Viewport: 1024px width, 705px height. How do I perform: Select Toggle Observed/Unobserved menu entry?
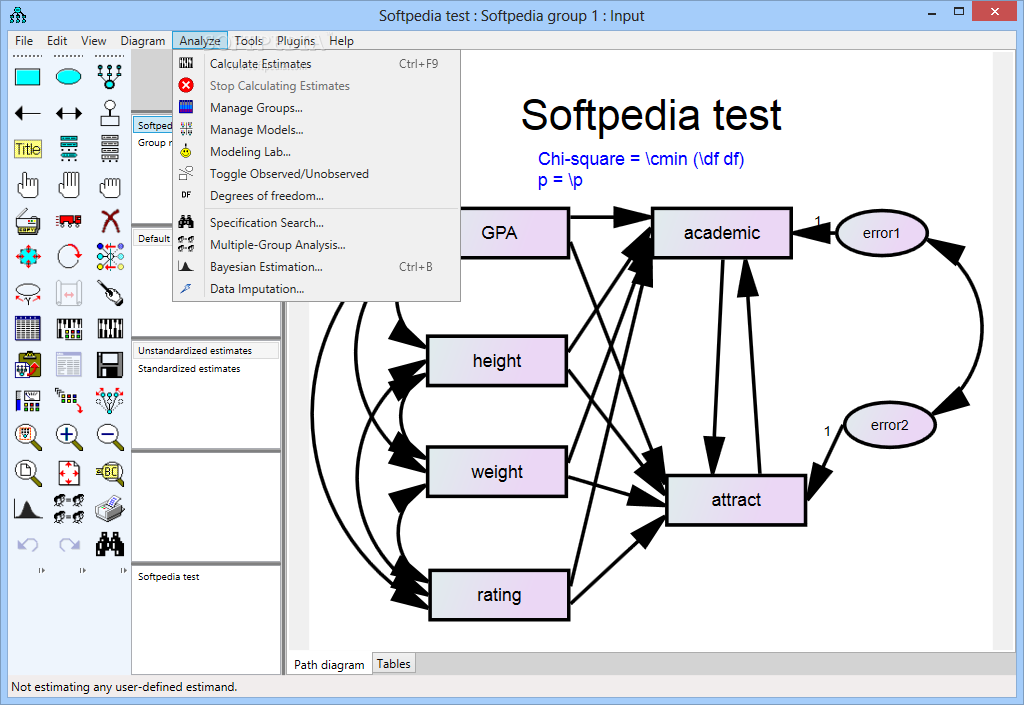317,174
